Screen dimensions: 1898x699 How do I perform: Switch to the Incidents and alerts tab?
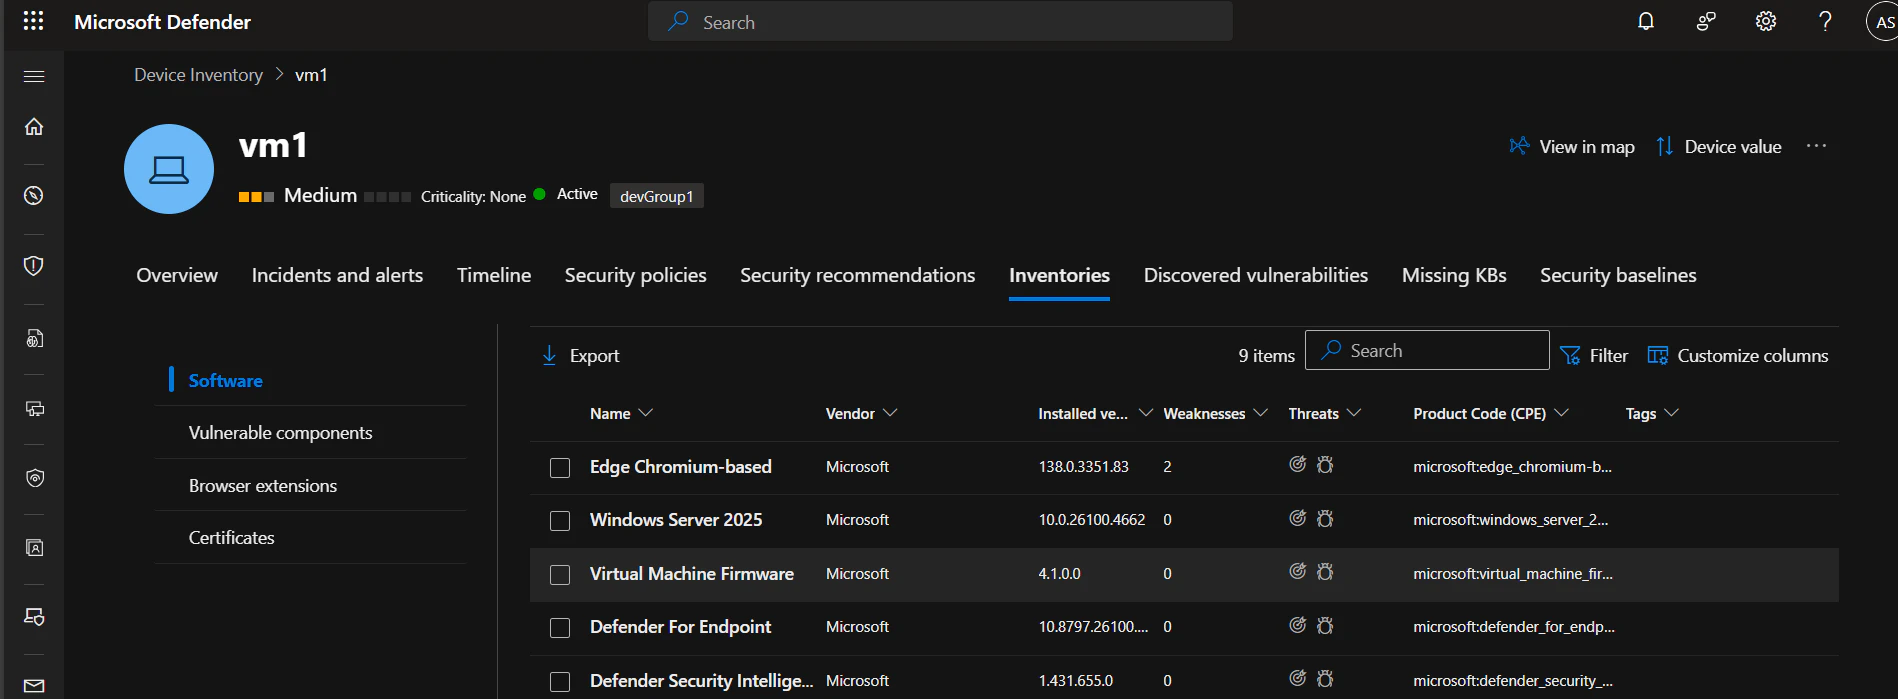(337, 275)
